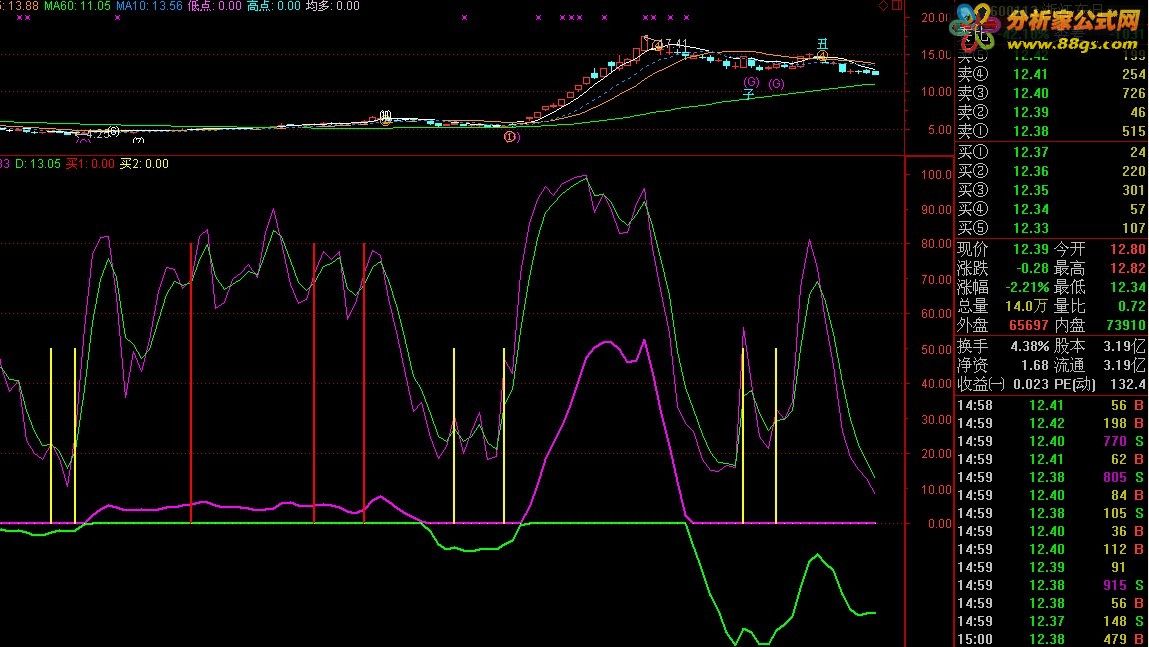Image resolution: width=1149 pixels, height=647 pixels.
Task: Select the 15:00 trade row with volume 479
Action: pyautogui.click(x=1052, y=640)
